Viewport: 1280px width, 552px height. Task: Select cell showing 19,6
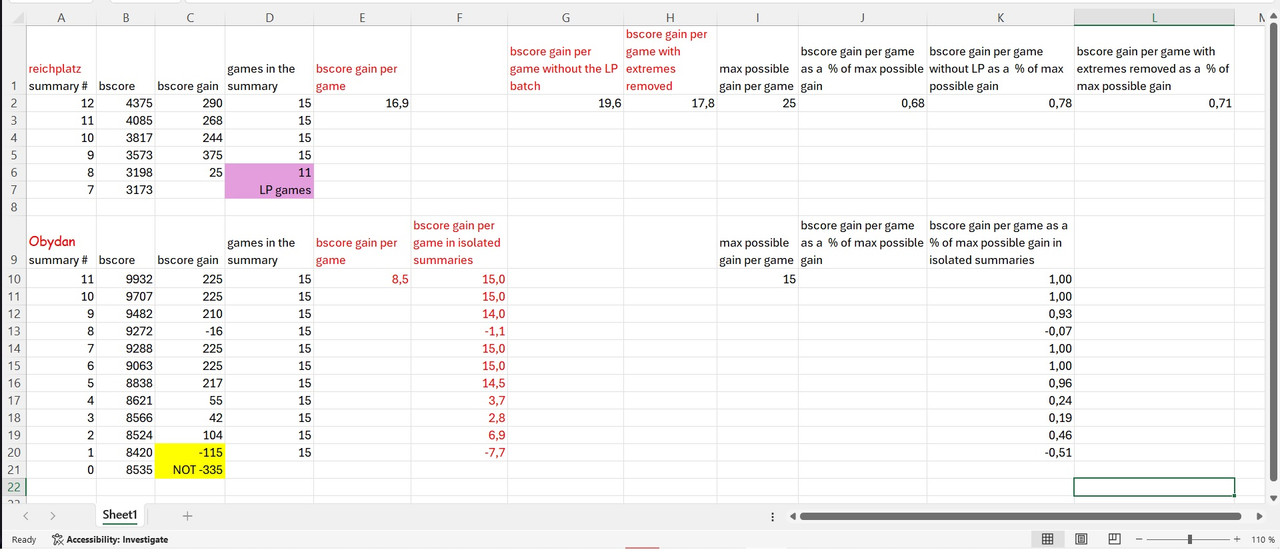(566, 103)
